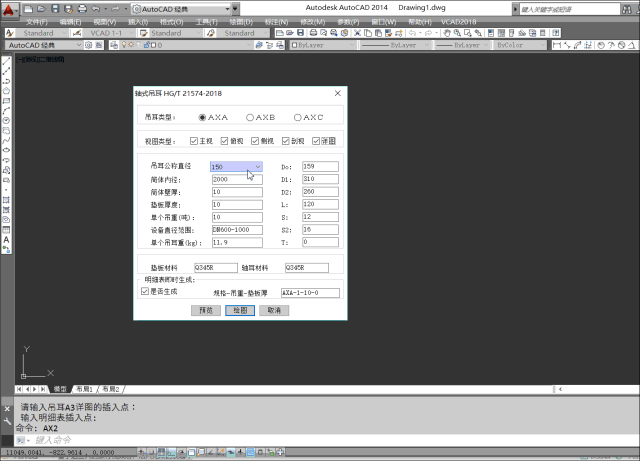Click the 预览 button
Screen dimensions: 640x461
tap(205, 310)
